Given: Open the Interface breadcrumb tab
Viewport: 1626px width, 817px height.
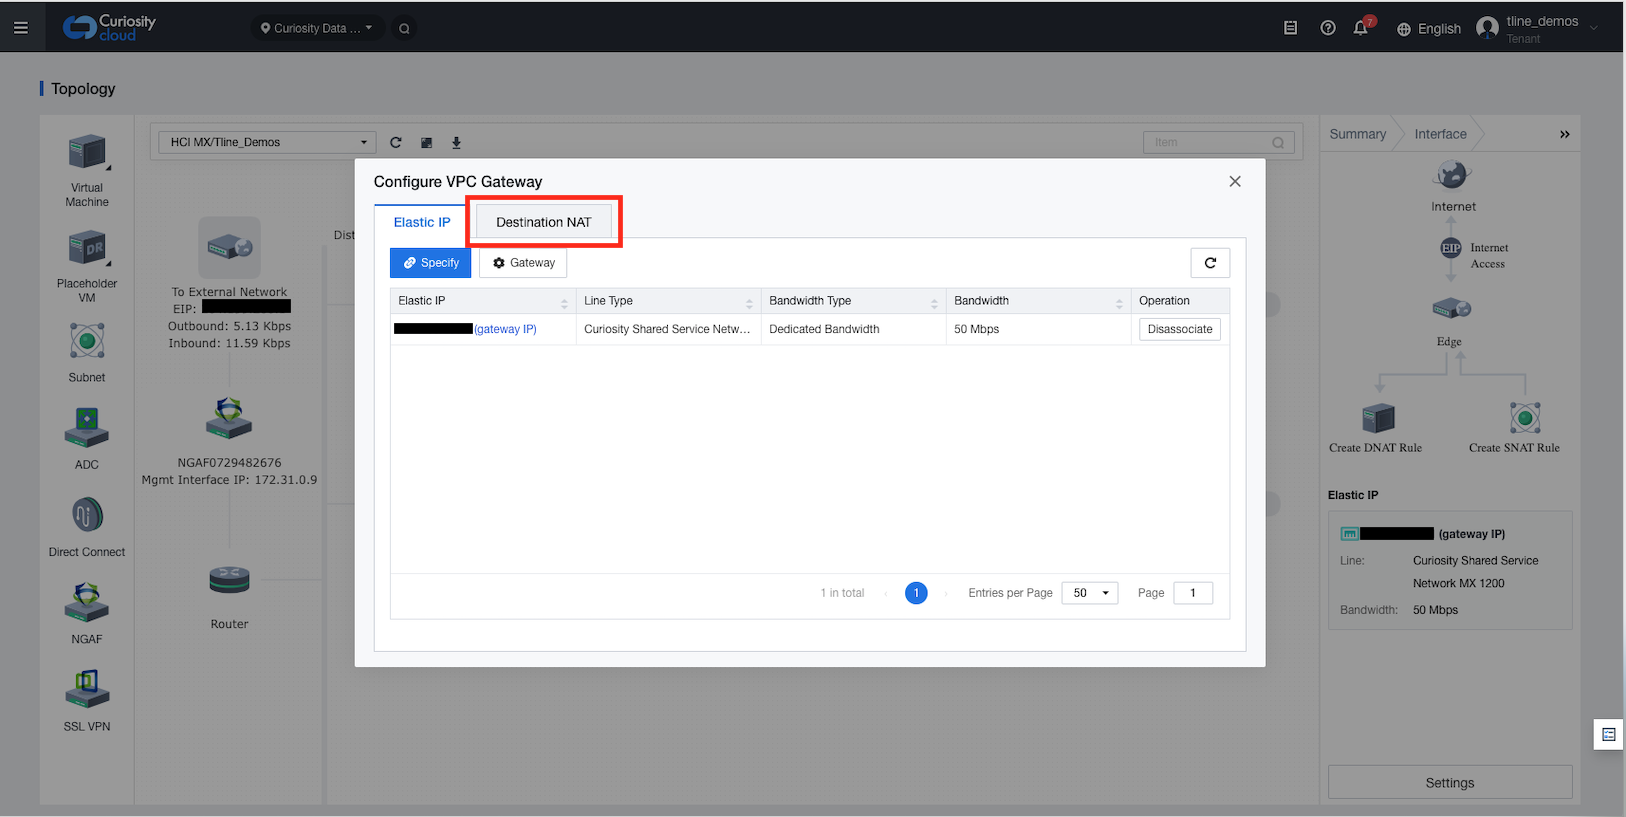Looking at the screenshot, I should [1440, 134].
